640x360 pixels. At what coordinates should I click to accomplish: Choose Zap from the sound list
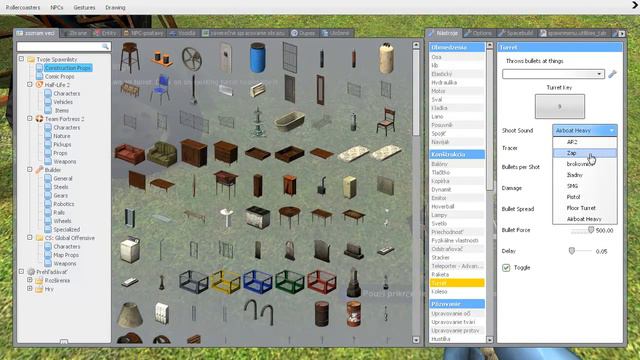click(x=584, y=153)
